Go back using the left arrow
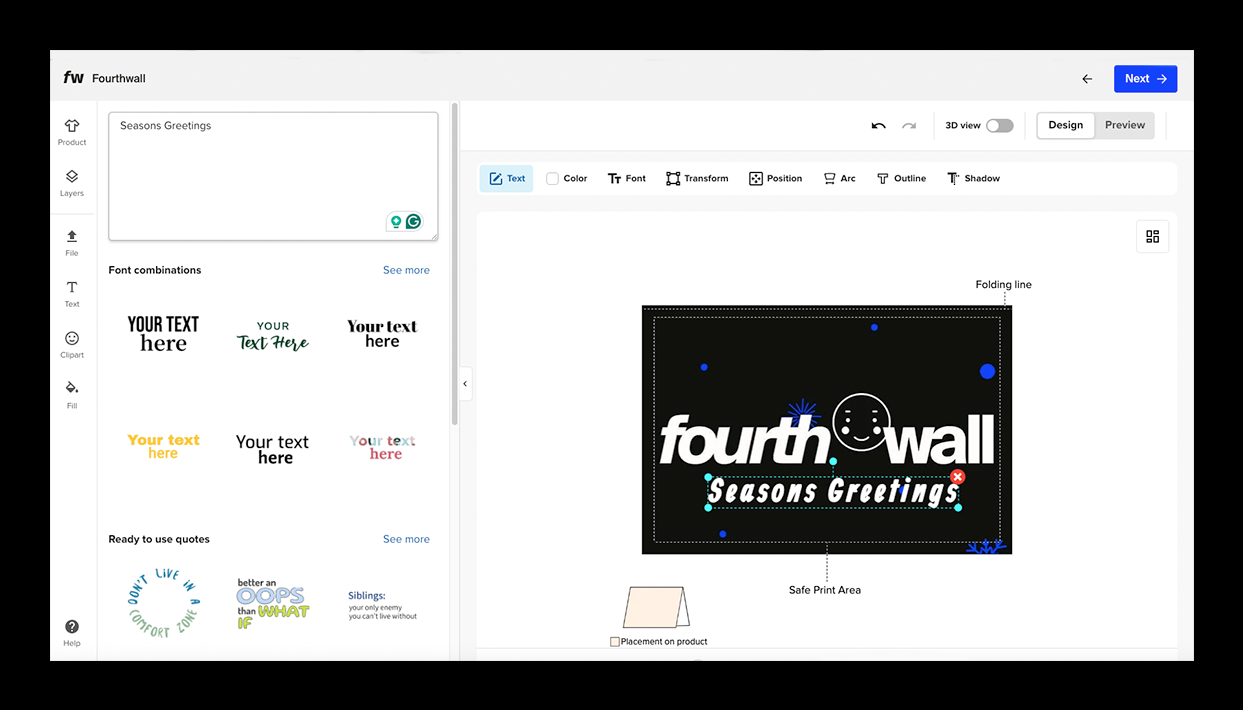This screenshot has width=1243, height=710. (1087, 79)
